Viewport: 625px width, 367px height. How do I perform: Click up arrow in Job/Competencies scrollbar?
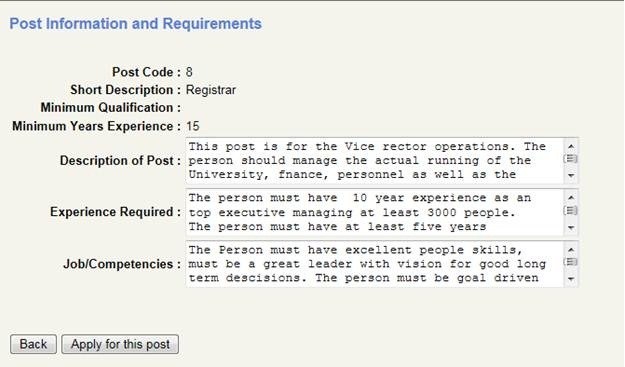[x=571, y=249]
